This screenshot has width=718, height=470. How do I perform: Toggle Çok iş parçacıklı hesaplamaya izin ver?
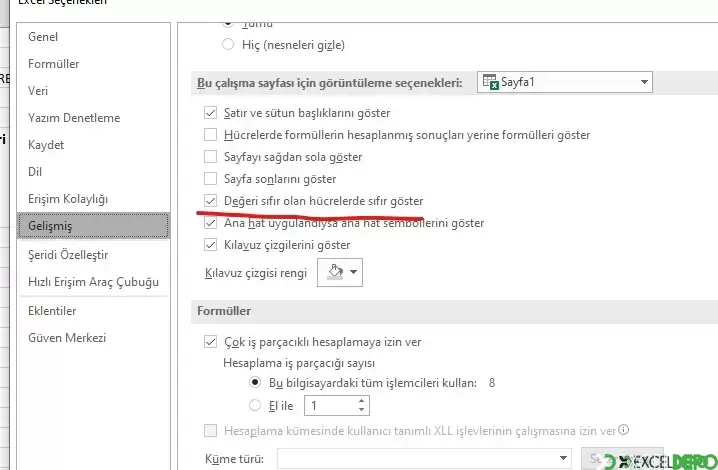pos(210,342)
